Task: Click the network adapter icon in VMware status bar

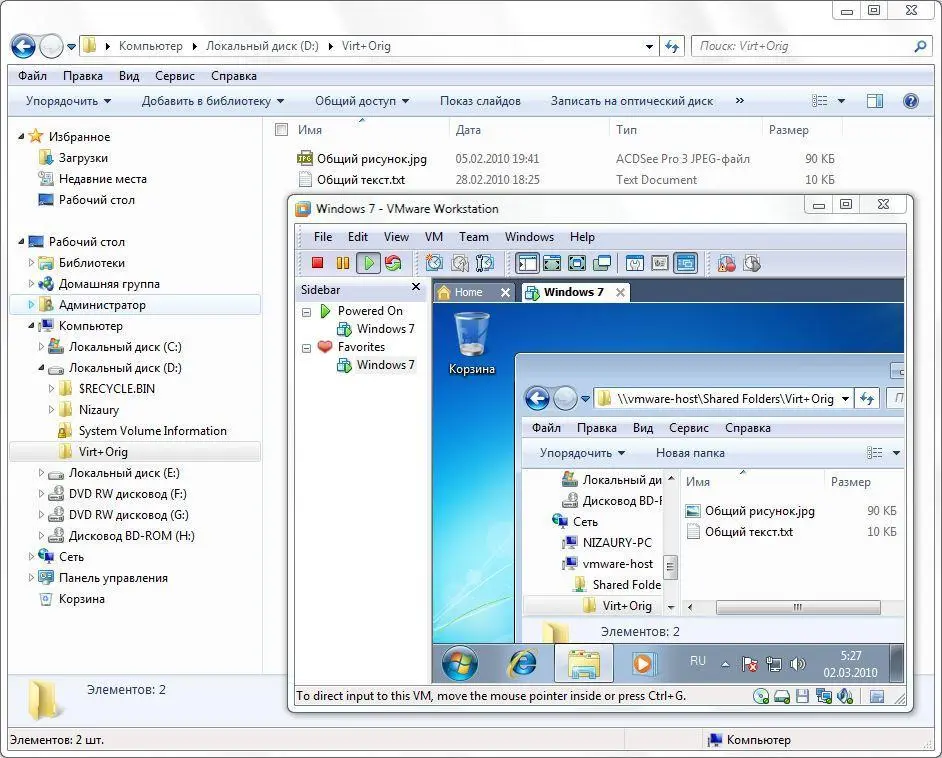Action: [824, 696]
